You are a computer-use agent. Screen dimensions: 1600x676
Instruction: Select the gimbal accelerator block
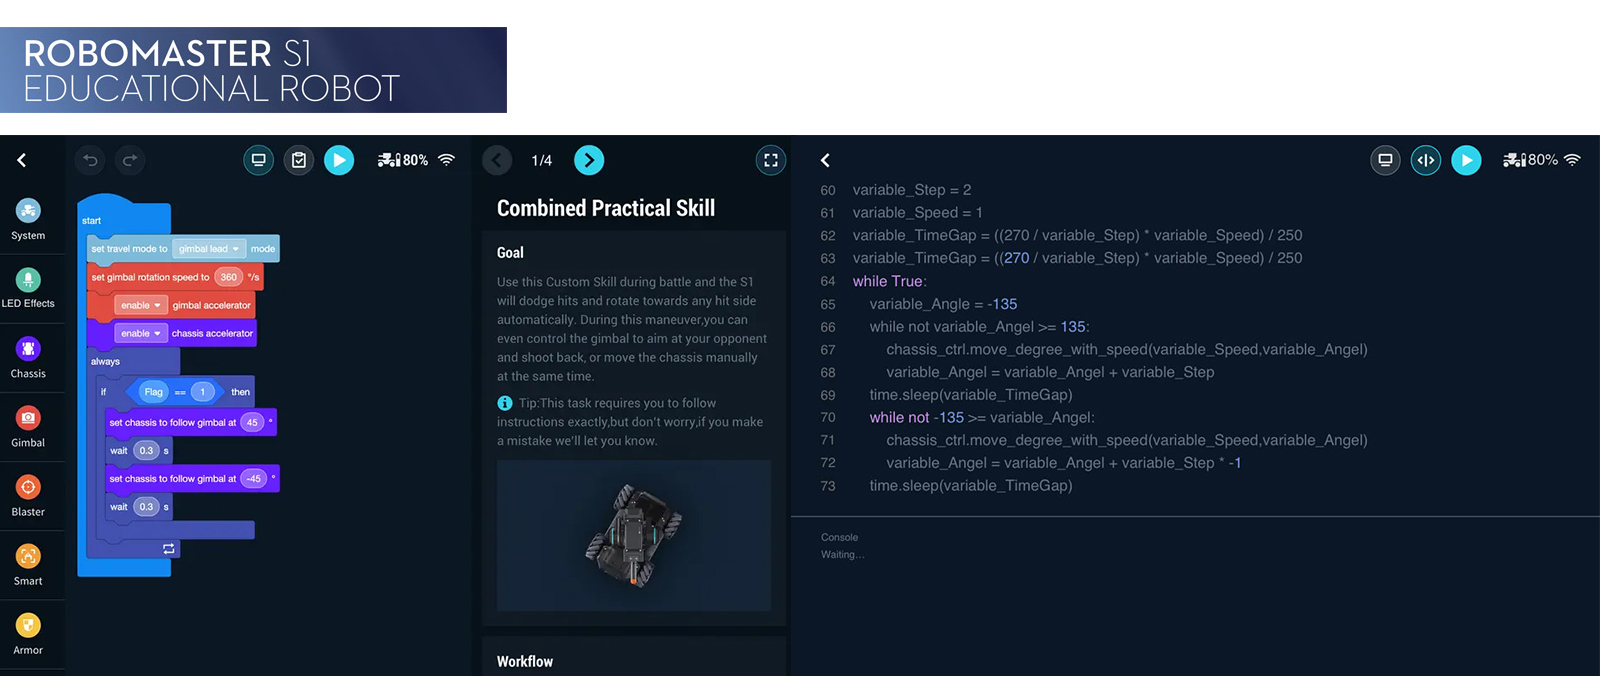point(172,305)
